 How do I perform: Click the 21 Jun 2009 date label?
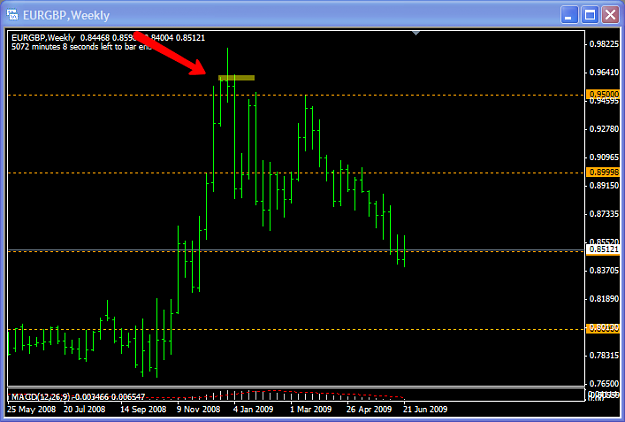tap(425, 409)
